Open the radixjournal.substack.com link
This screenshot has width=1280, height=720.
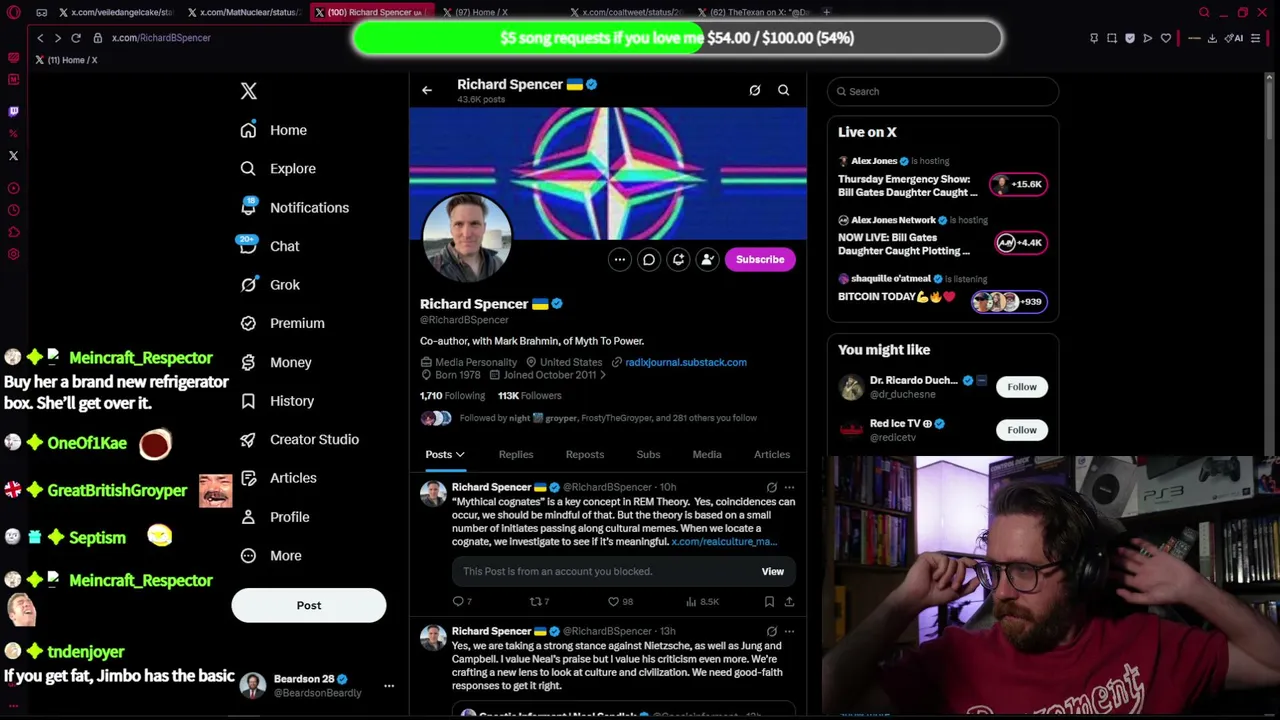[x=686, y=362]
